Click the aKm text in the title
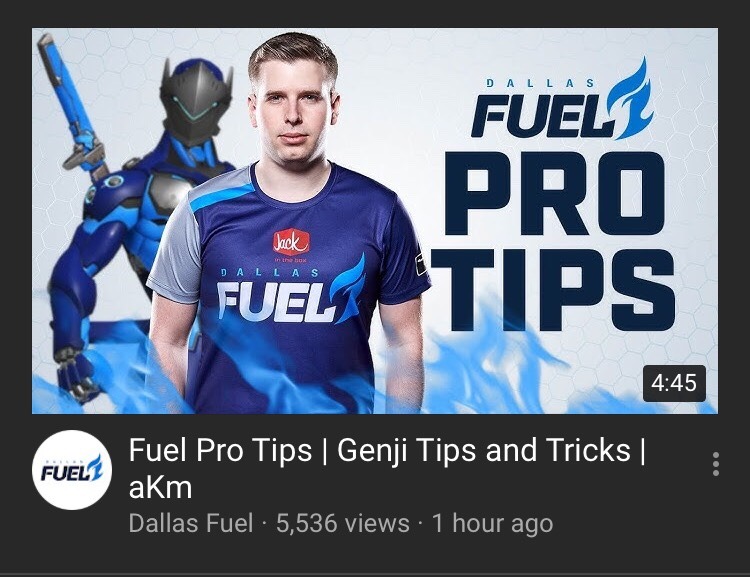Viewport: 750px width, 577px height. coord(160,488)
